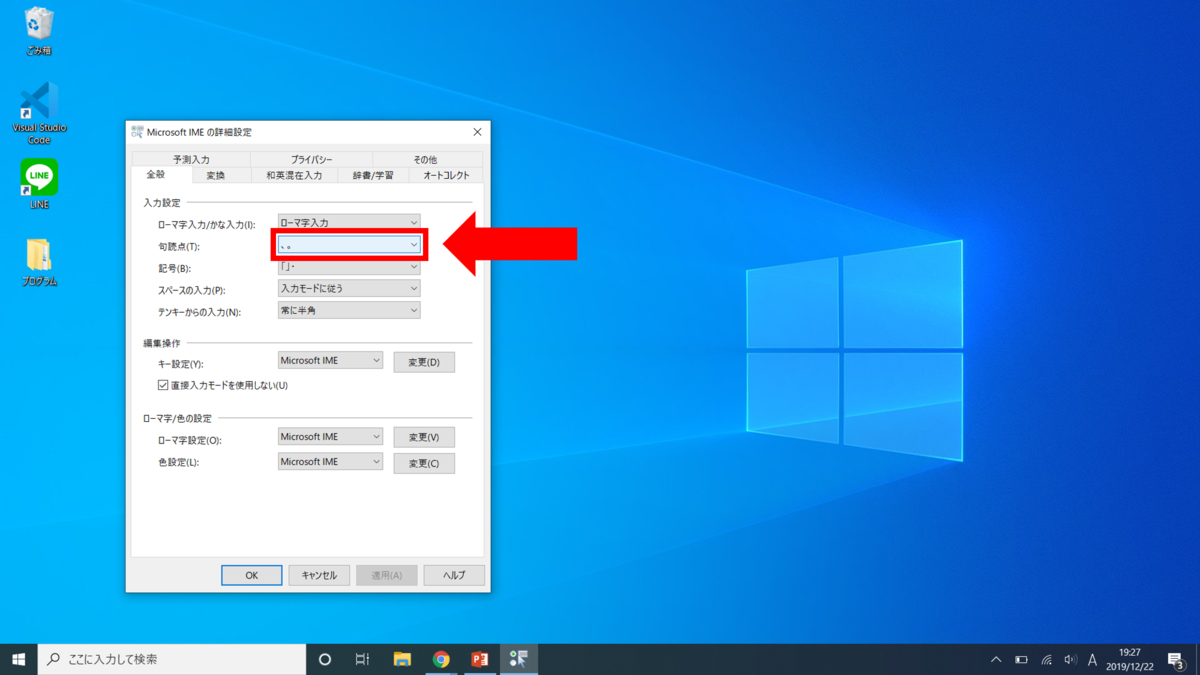The image size is (1200, 675).
Task: Open File Explorer from taskbar
Action: click(402, 659)
